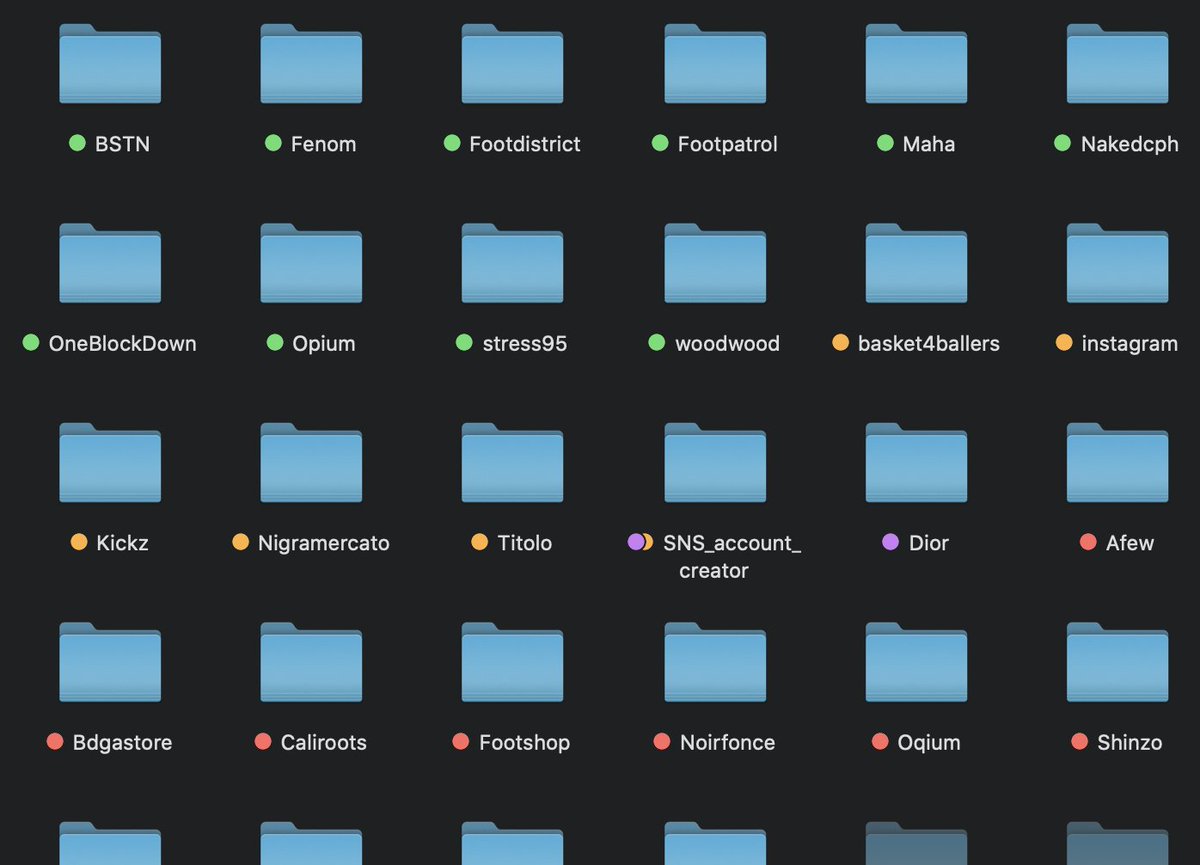Click the basket4ballers name label
Viewport: 1200px width, 865px height.
(x=929, y=344)
